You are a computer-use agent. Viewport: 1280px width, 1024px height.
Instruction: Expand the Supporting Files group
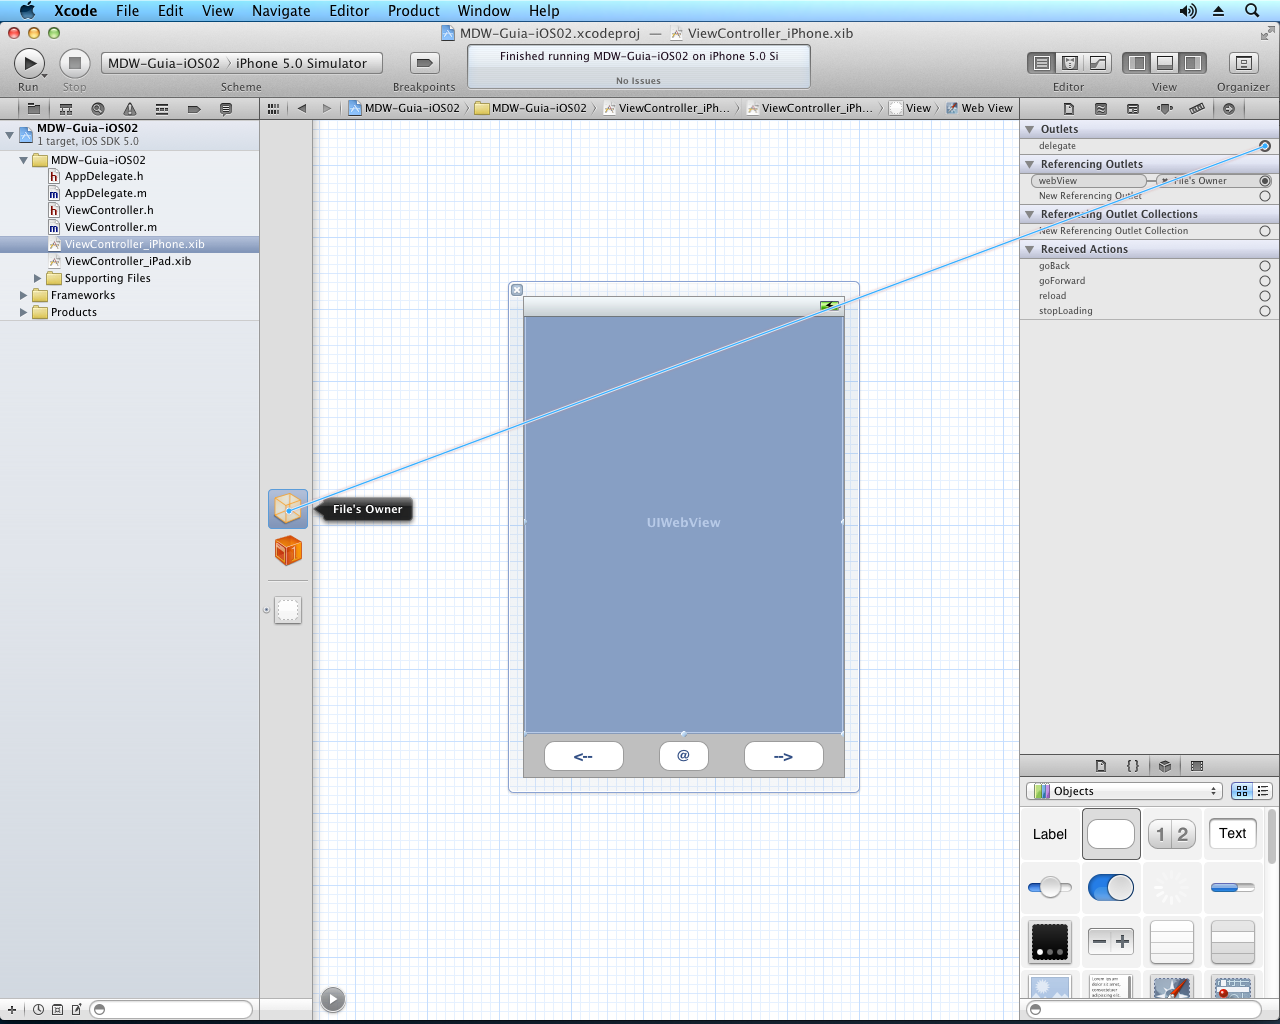click(38, 278)
